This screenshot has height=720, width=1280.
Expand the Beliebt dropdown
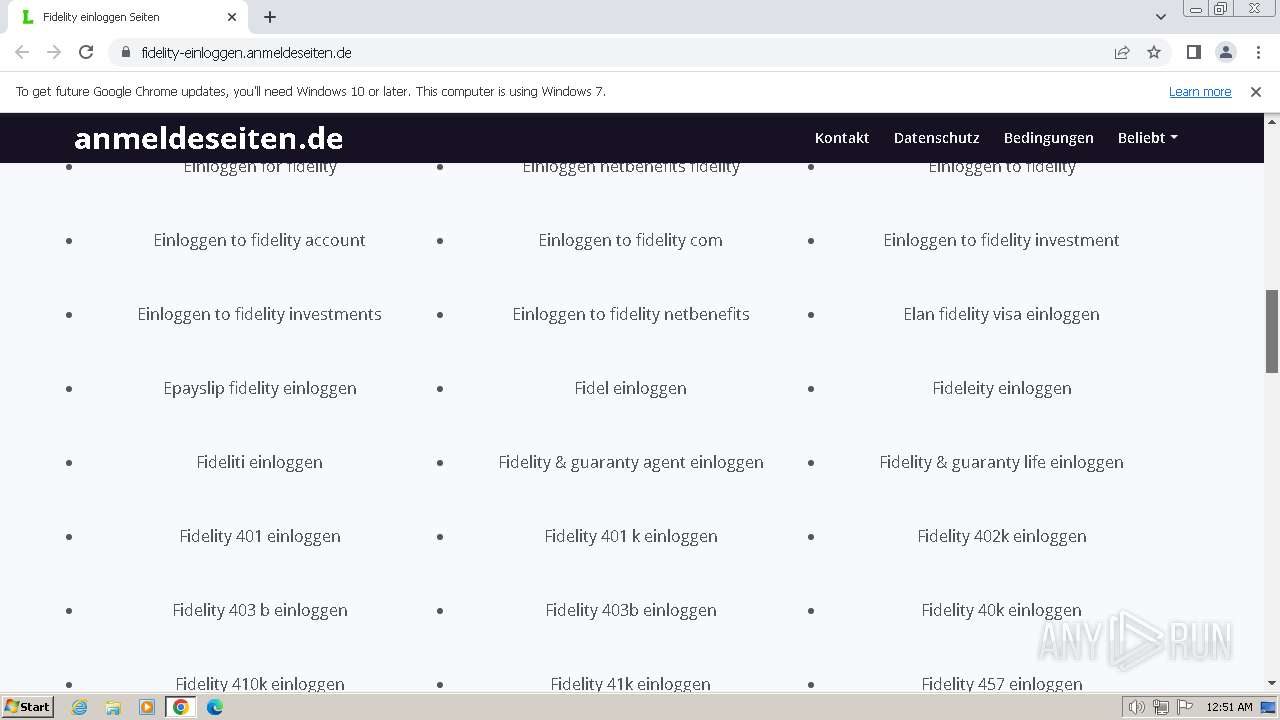tap(1147, 138)
